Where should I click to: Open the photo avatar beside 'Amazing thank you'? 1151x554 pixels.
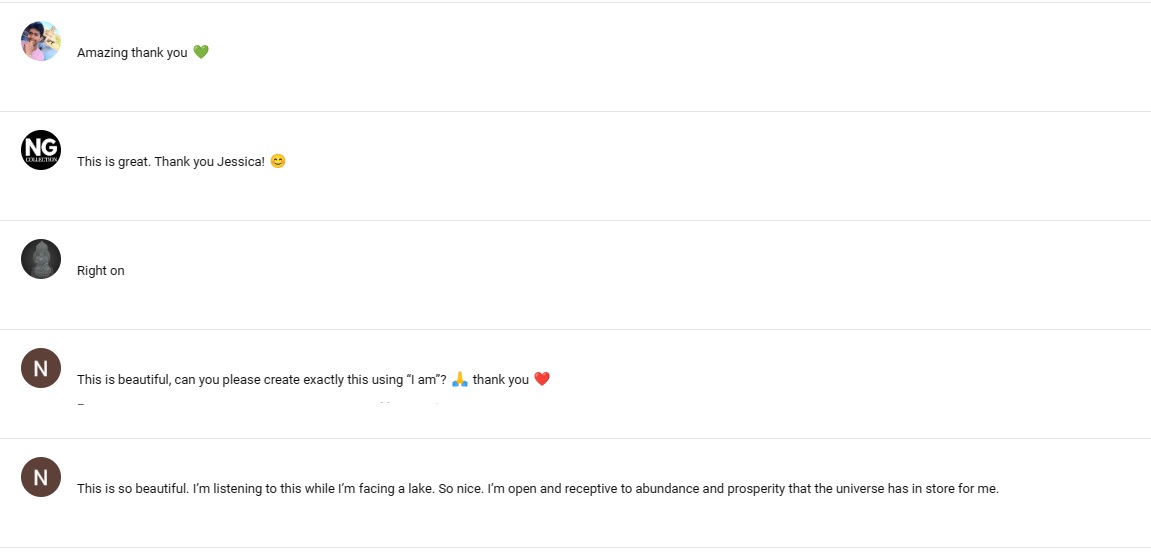40,41
